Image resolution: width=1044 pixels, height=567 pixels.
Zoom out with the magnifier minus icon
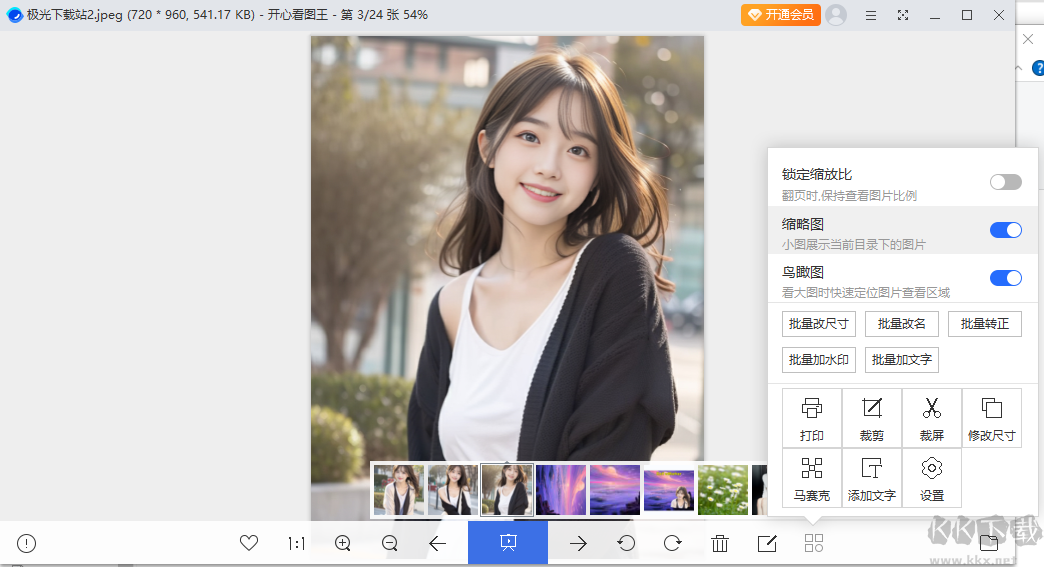click(390, 543)
